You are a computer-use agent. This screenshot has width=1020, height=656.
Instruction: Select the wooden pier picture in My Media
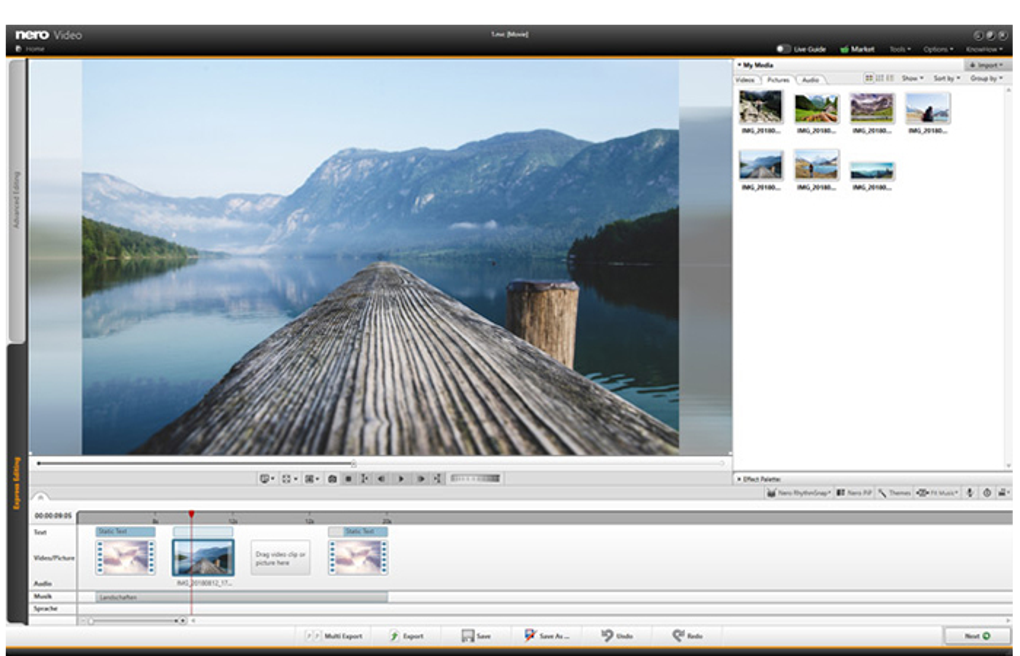[x=760, y=165]
